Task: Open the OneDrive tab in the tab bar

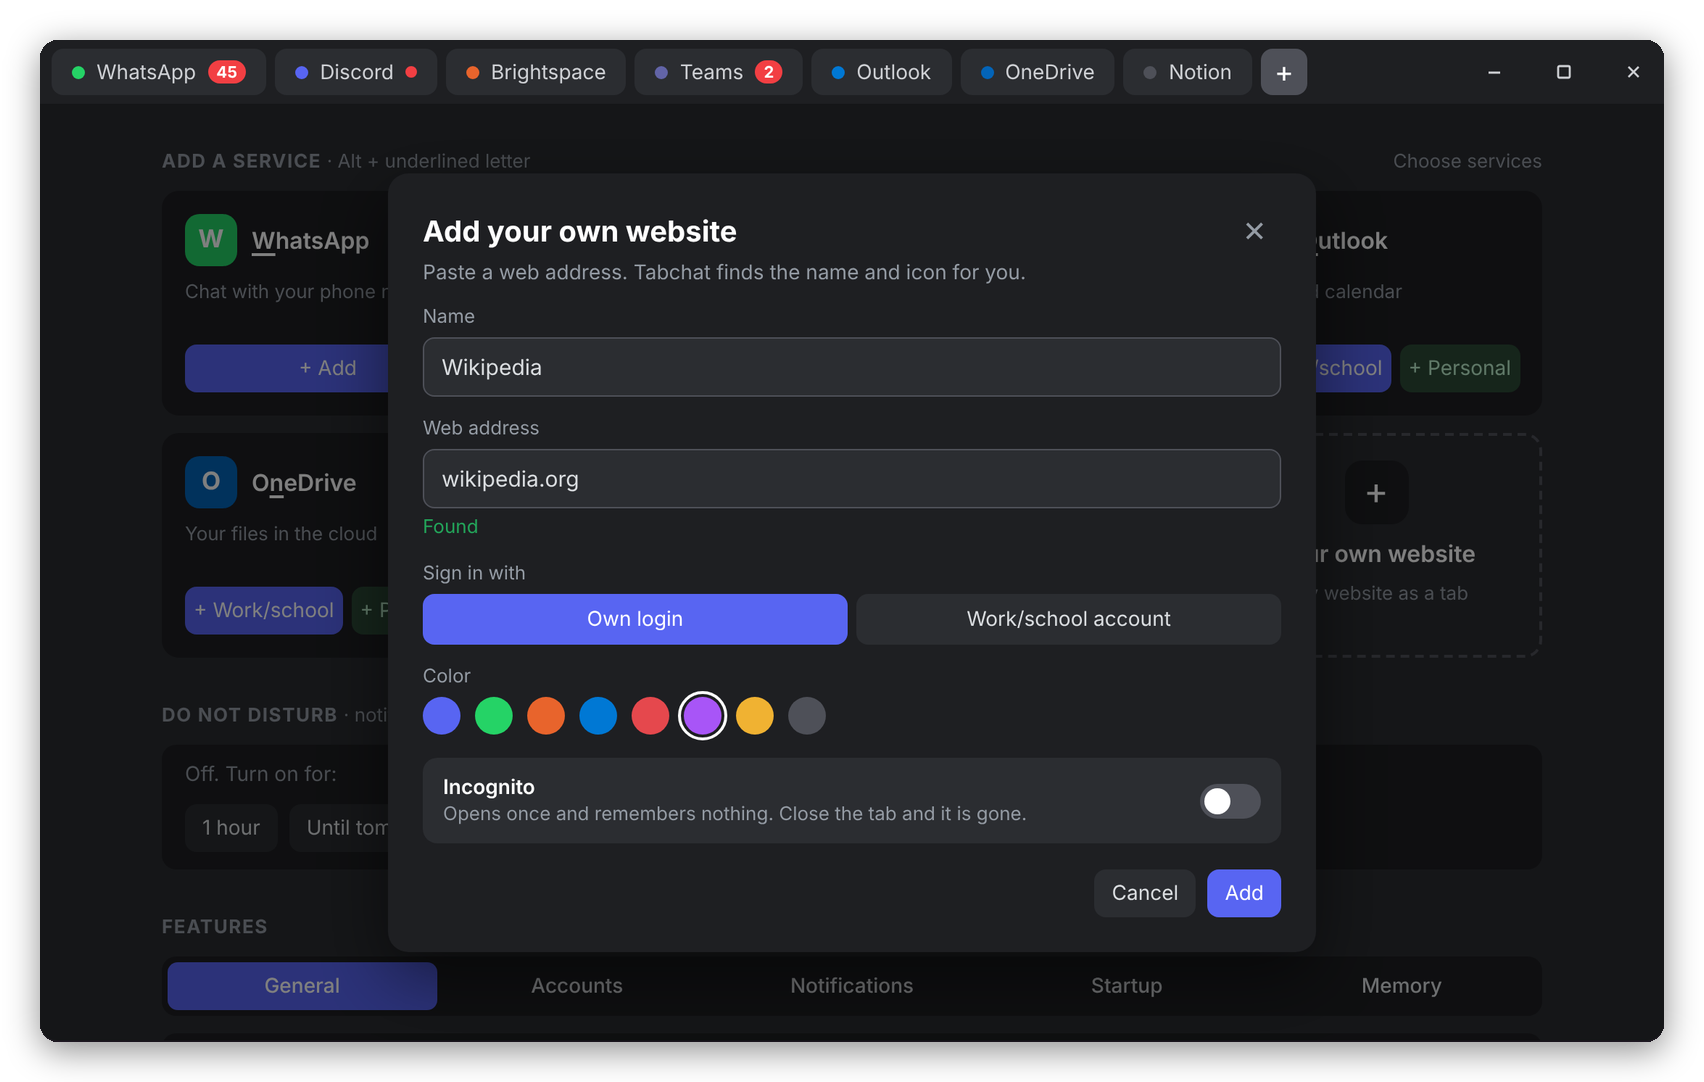Action: coord(1038,72)
